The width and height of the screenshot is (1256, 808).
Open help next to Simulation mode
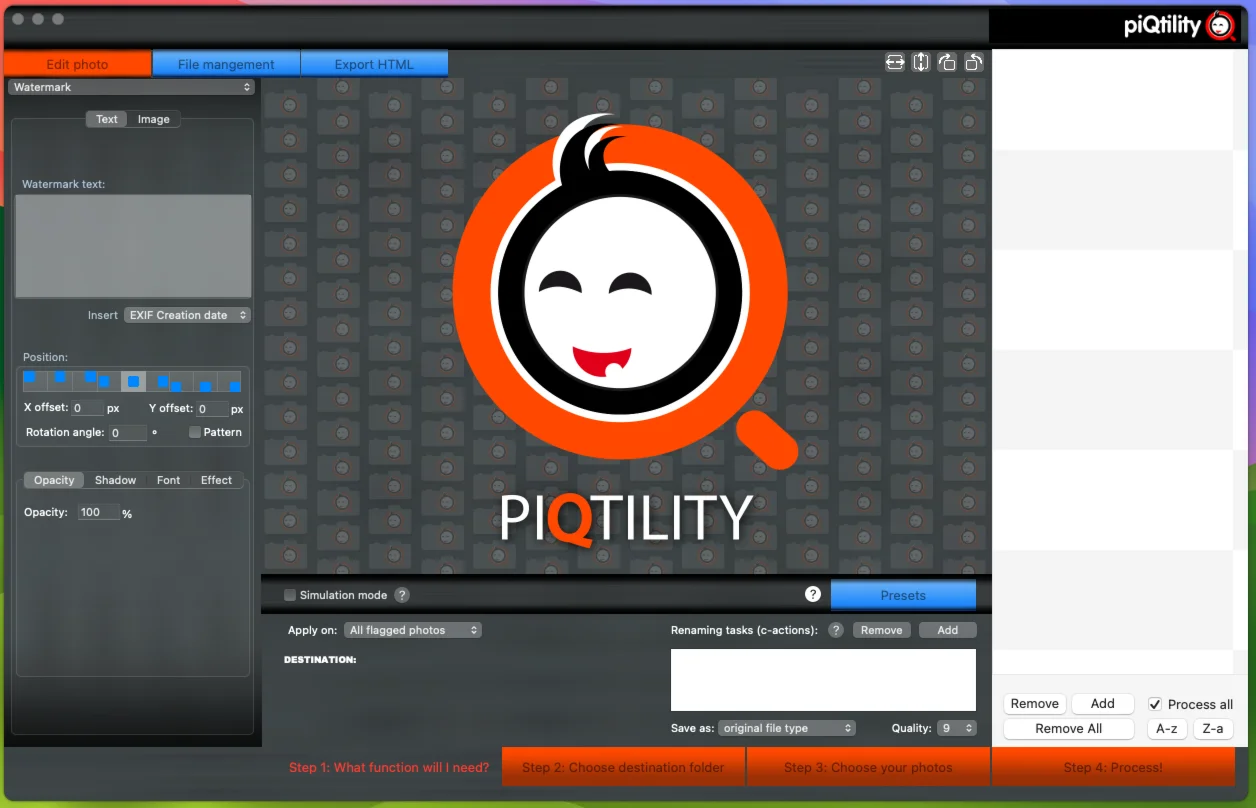pos(402,595)
